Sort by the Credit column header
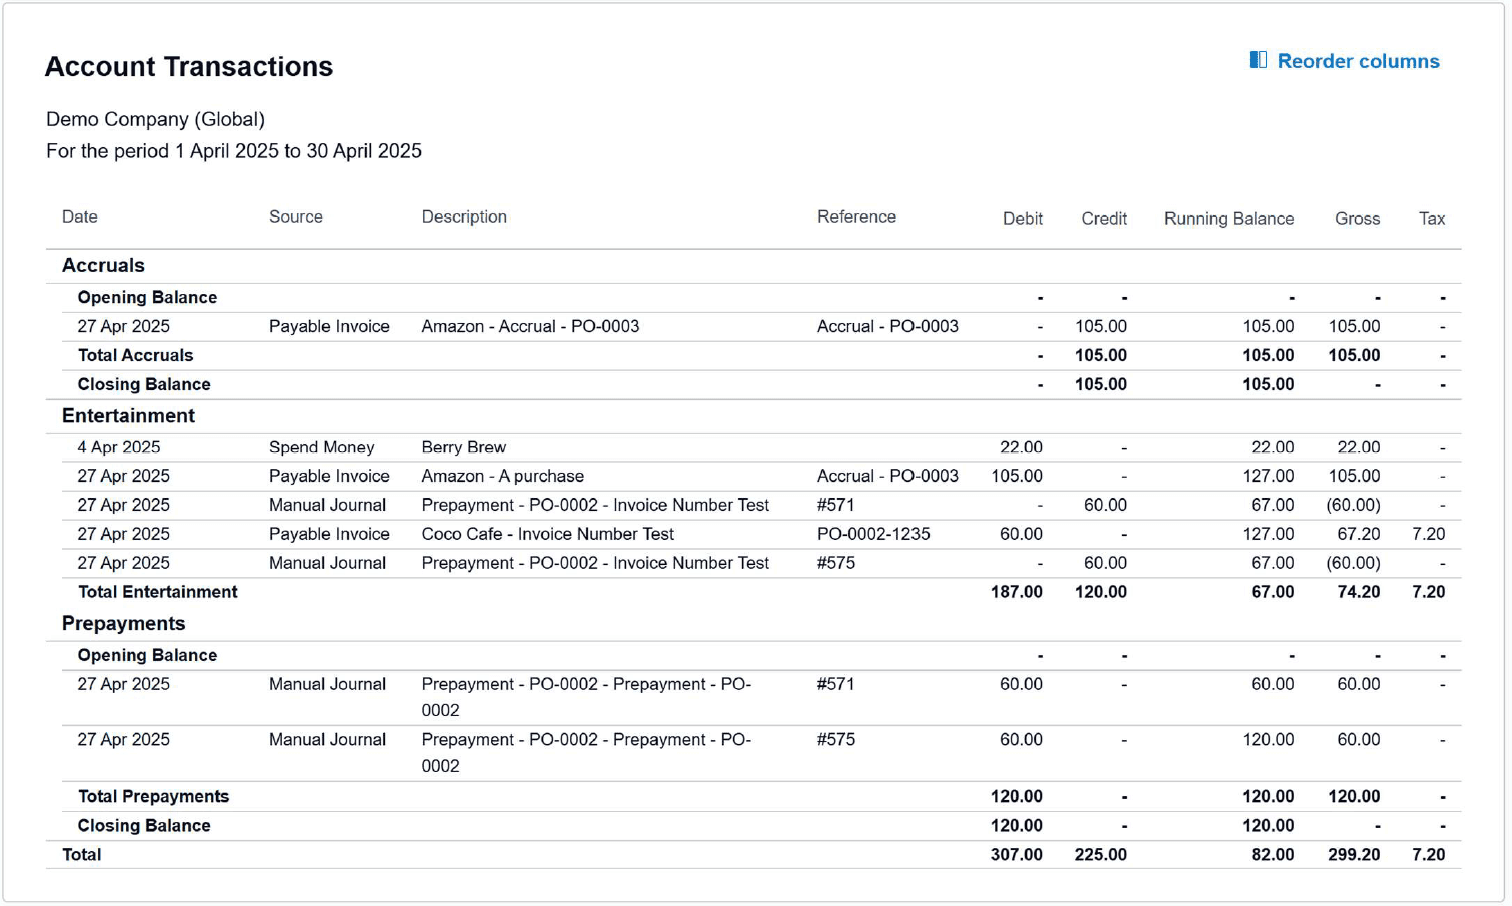The width and height of the screenshot is (1512, 906). click(x=1103, y=219)
